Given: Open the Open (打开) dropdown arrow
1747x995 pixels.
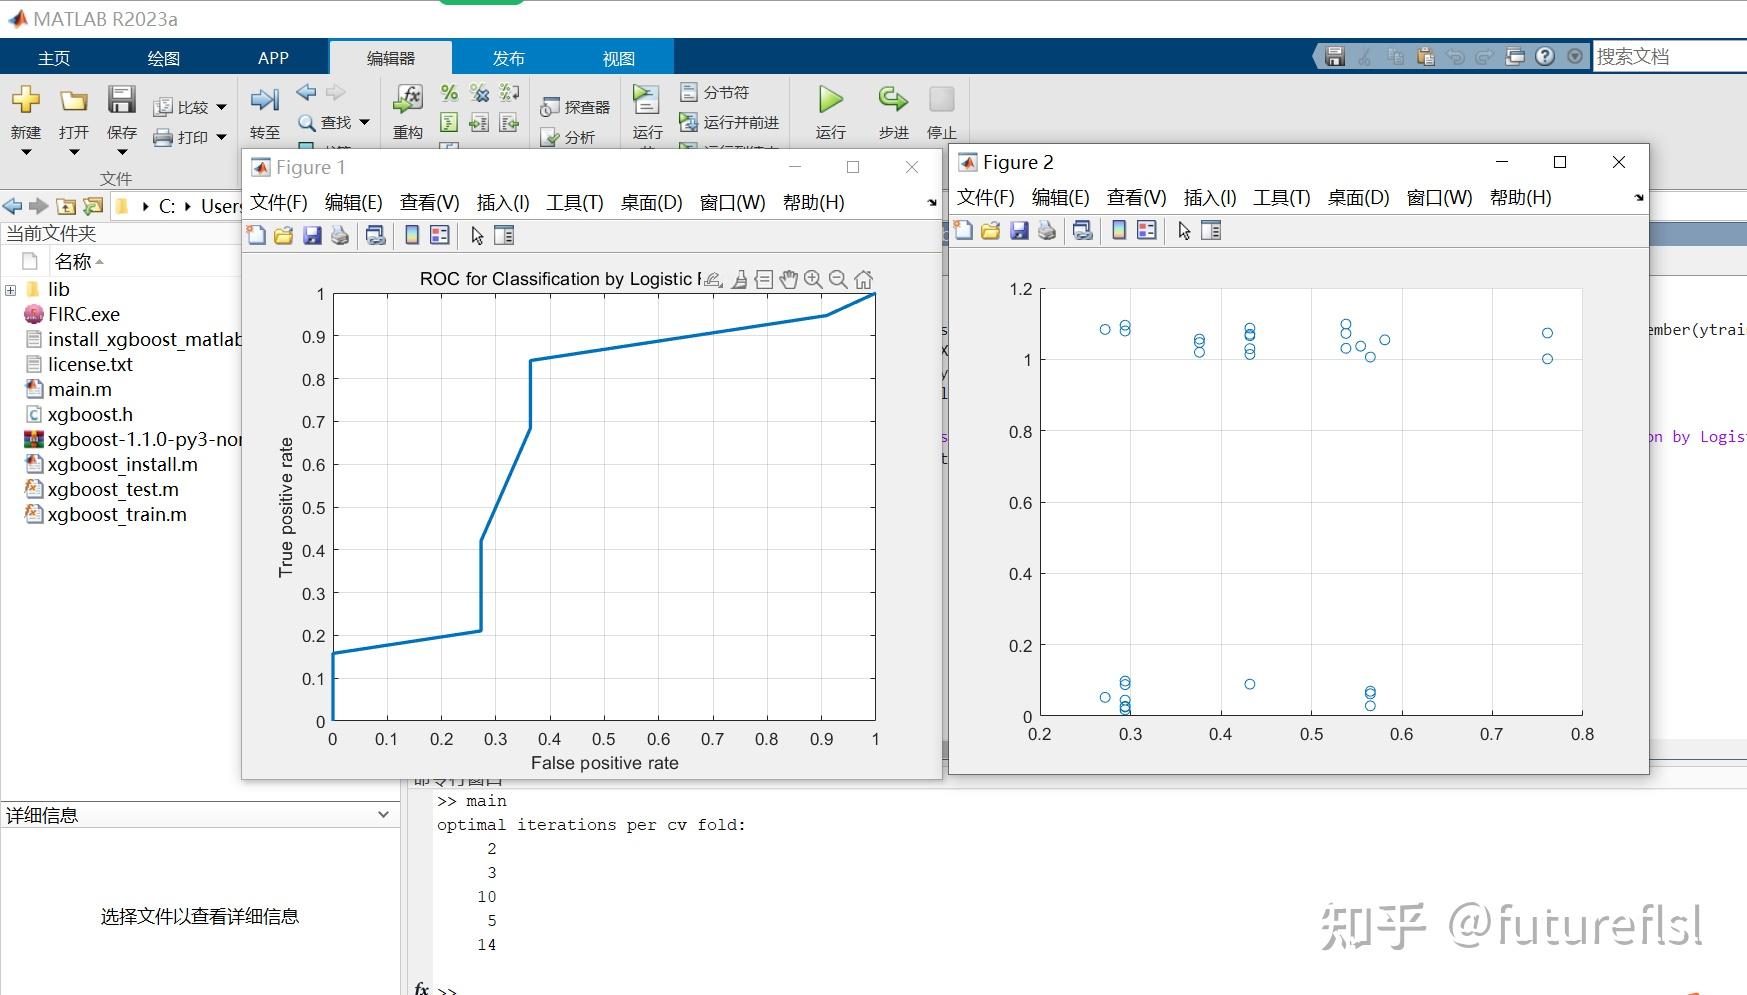Looking at the screenshot, I should tap(74, 152).
